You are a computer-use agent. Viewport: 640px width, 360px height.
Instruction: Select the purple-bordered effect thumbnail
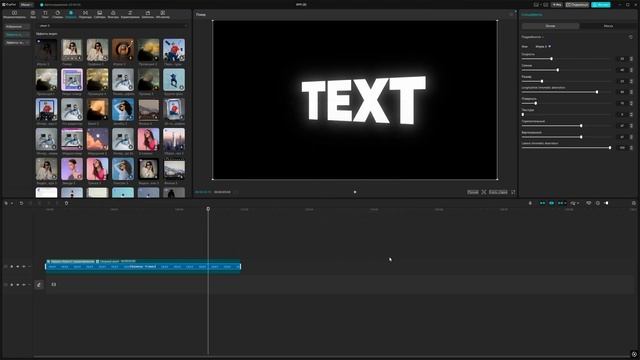tap(72, 80)
